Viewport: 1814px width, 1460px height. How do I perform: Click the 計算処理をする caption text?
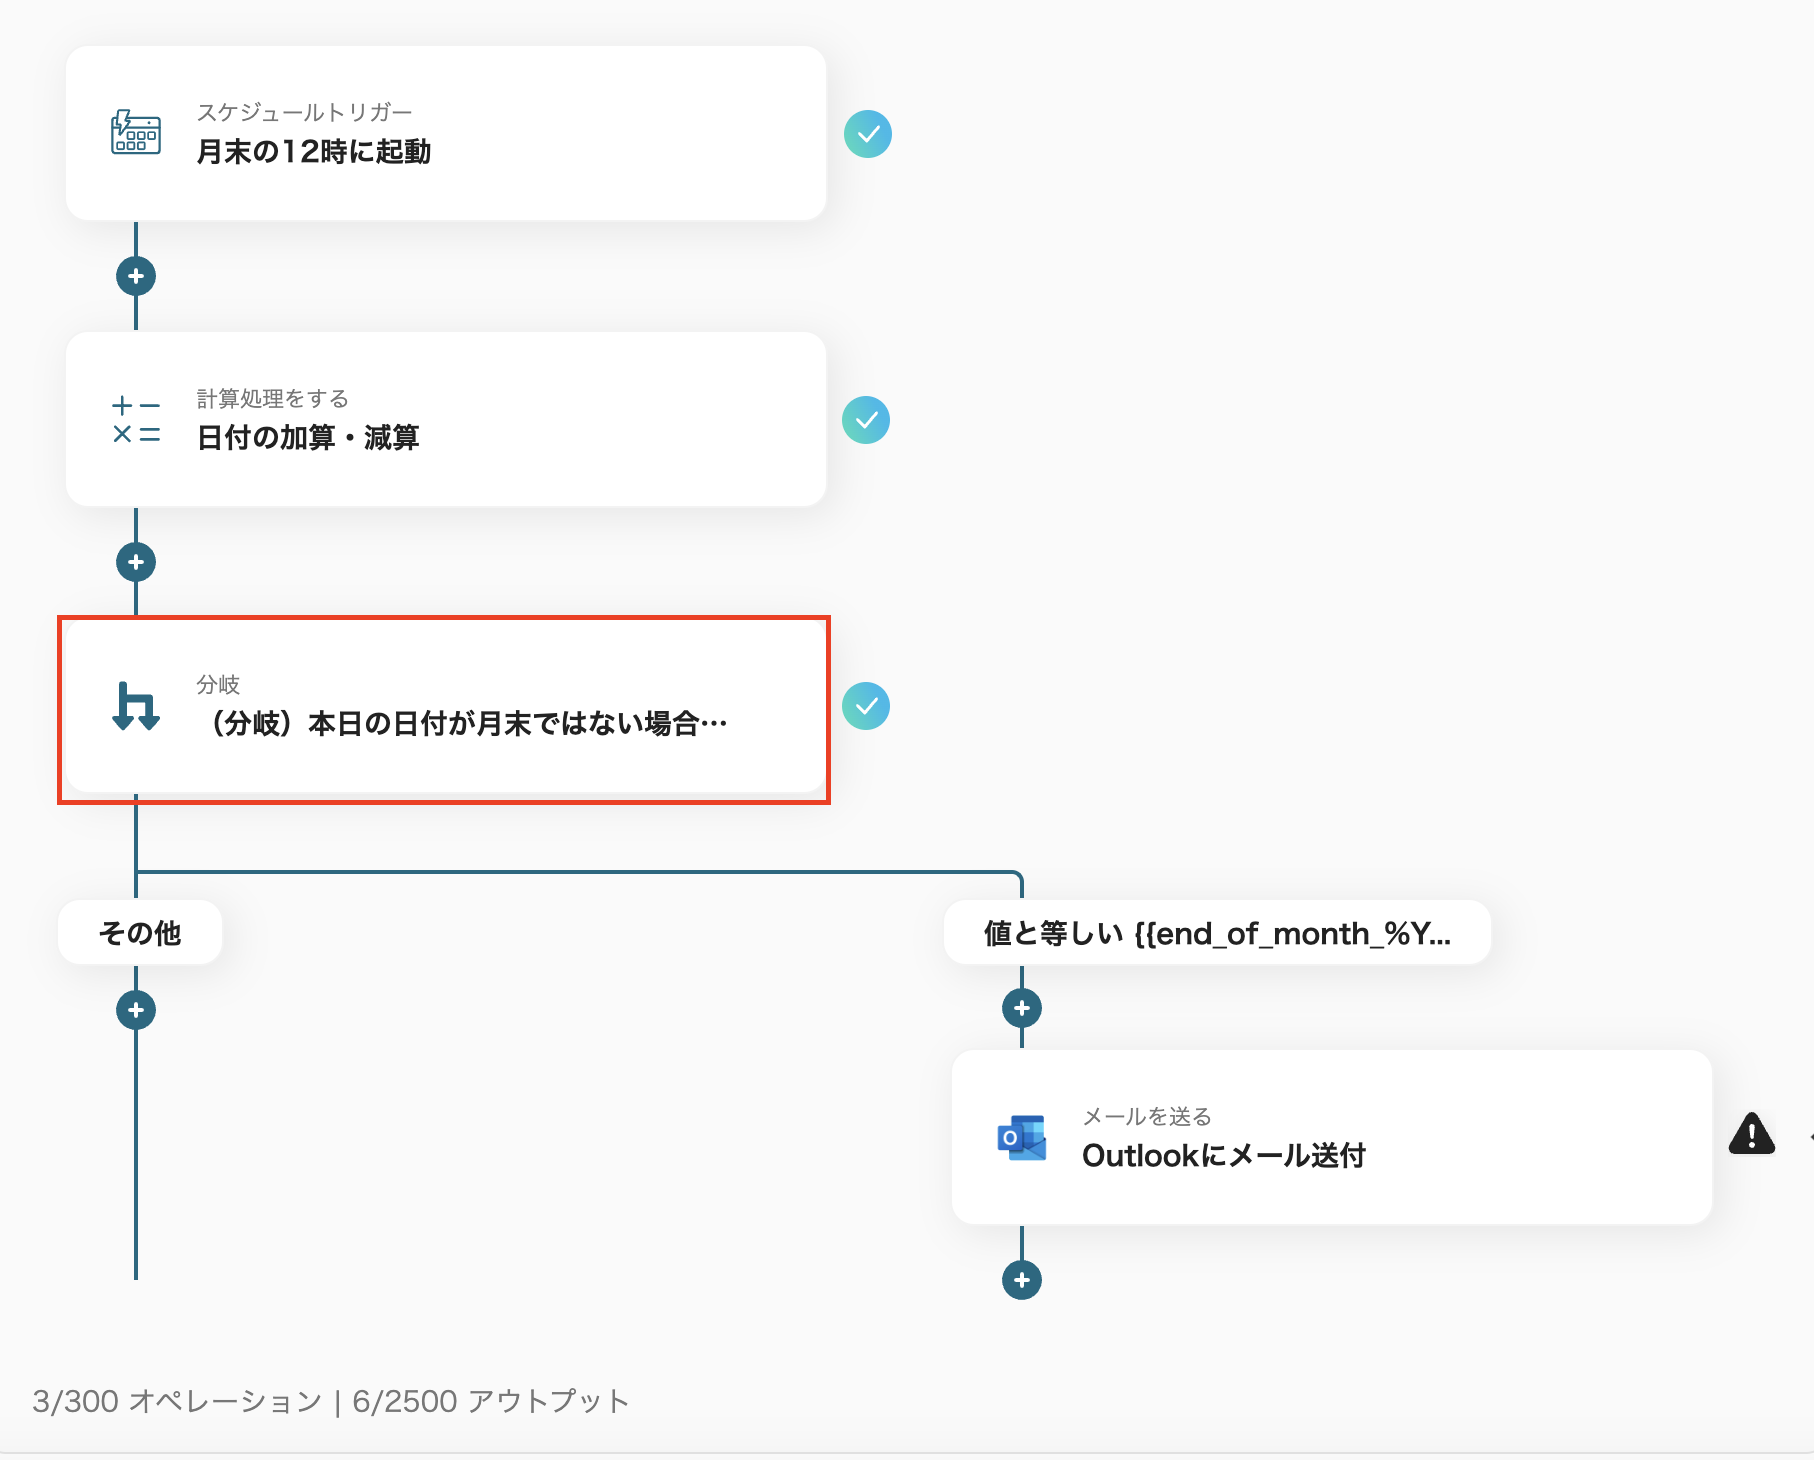tap(272, 398)
